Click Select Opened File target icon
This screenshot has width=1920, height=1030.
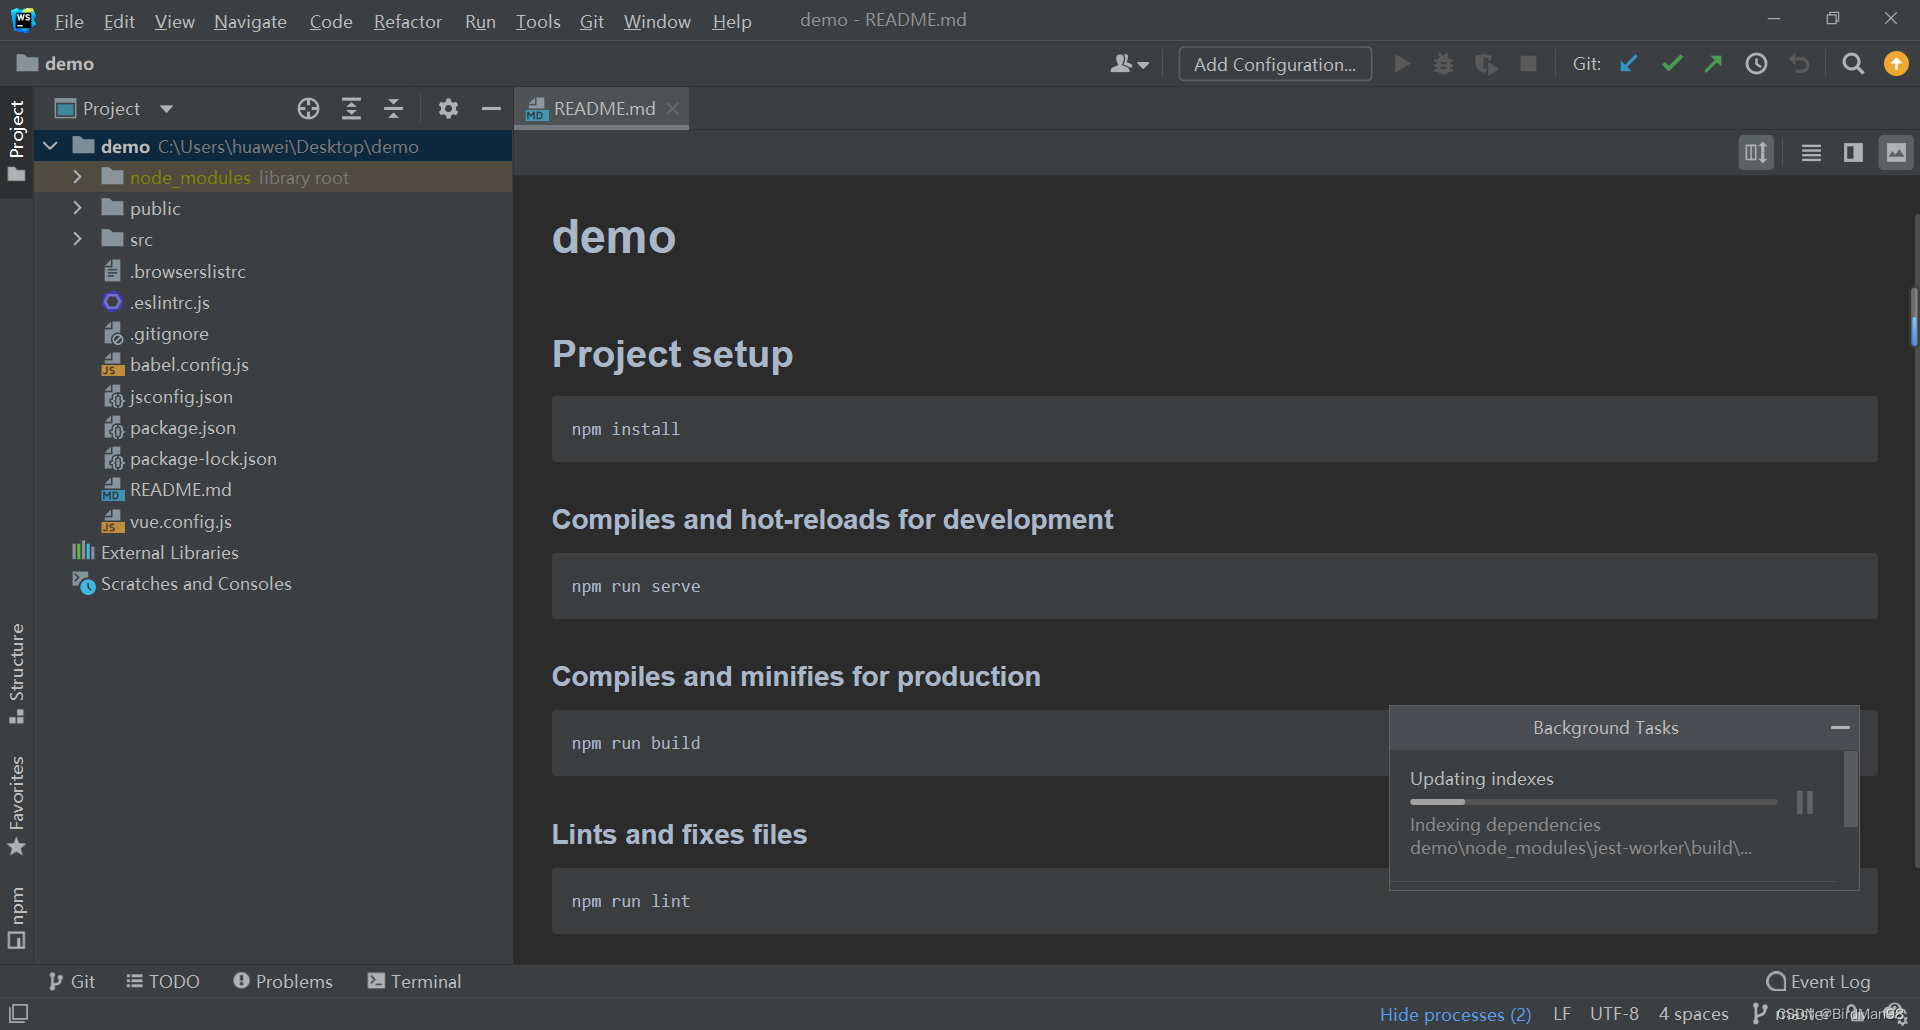308,108
